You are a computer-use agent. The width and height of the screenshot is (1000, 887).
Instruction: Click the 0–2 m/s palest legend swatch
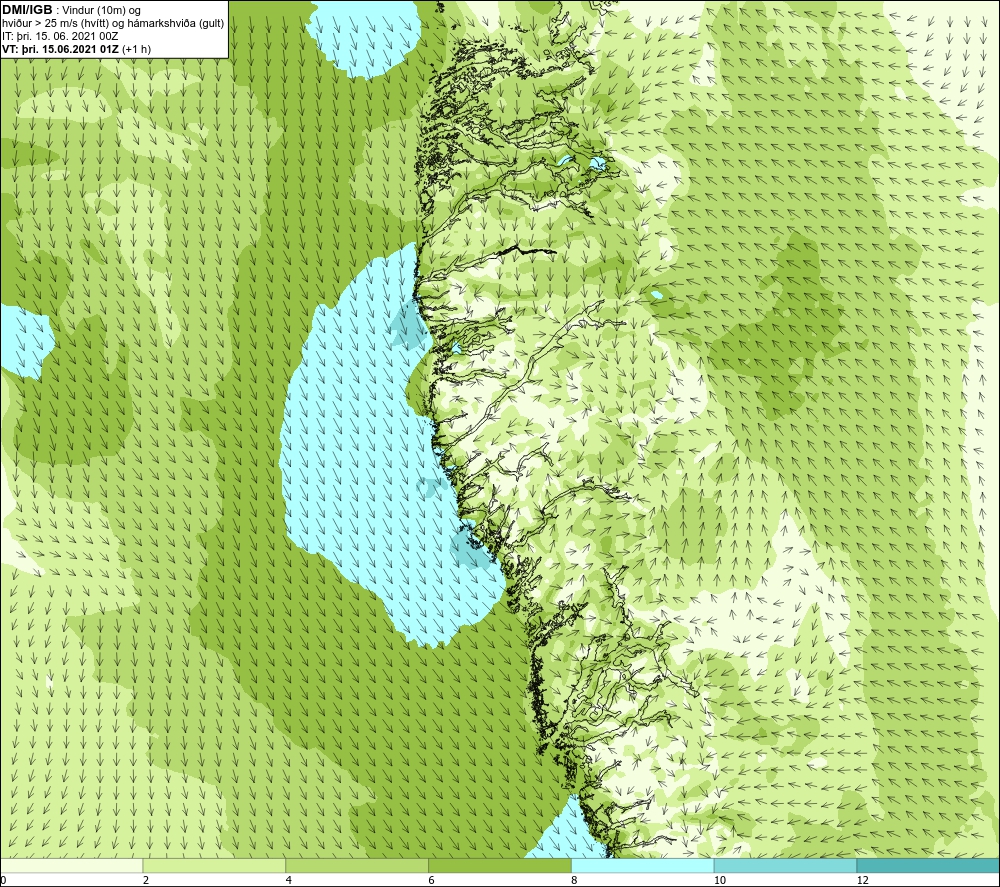click(71, 866)
